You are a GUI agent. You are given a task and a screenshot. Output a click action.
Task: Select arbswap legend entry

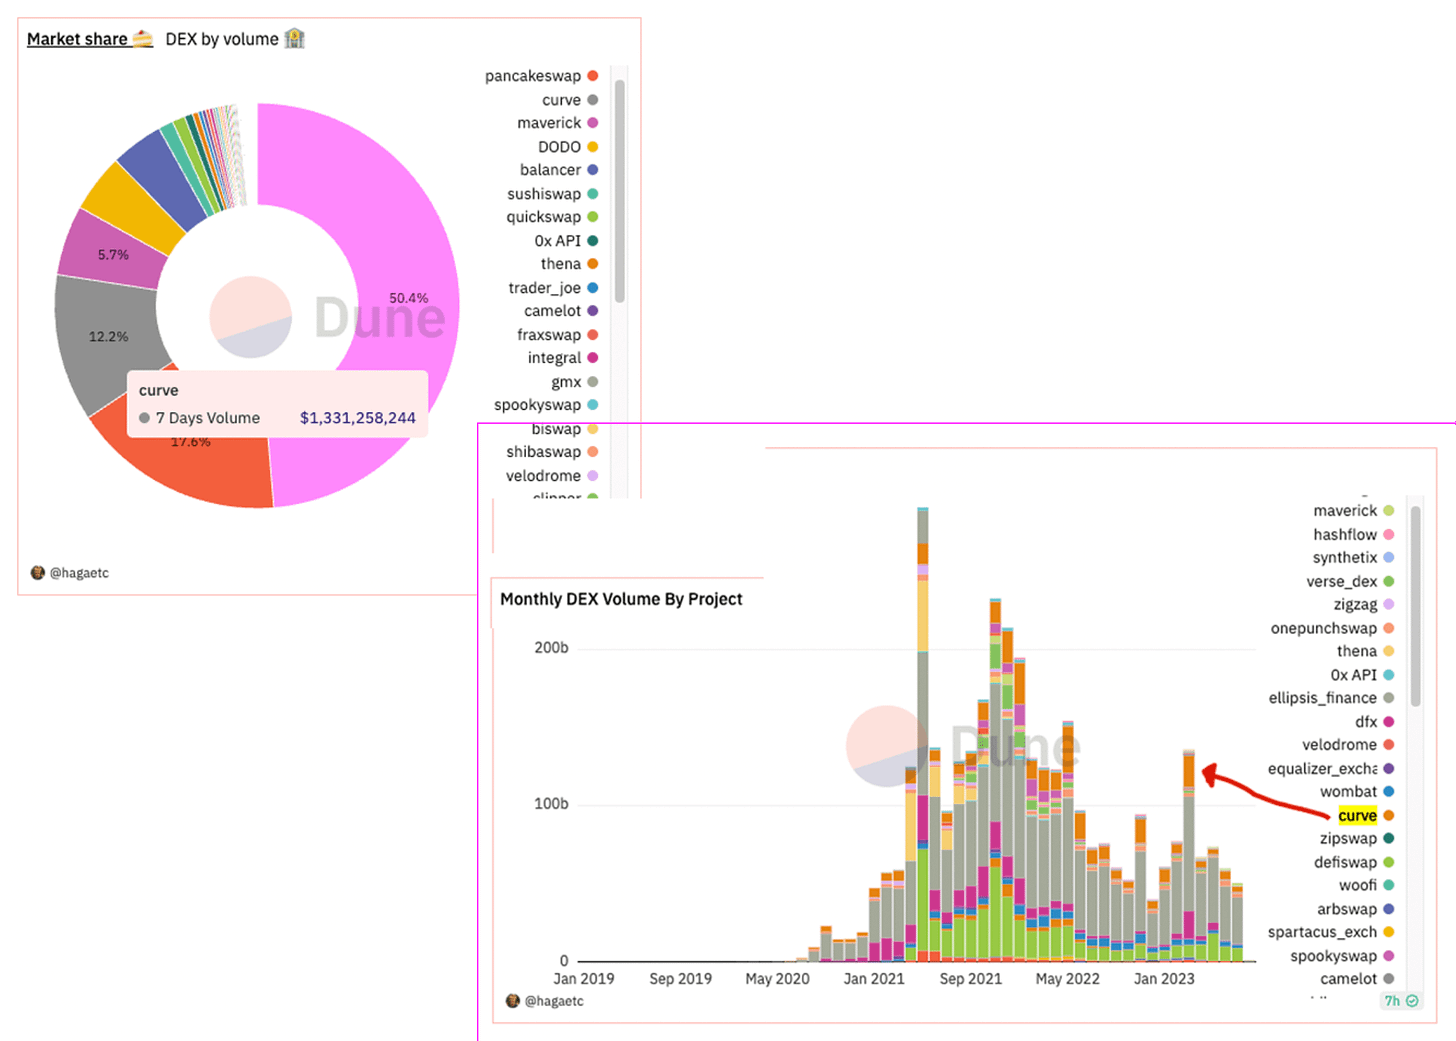pos(1356,909)
